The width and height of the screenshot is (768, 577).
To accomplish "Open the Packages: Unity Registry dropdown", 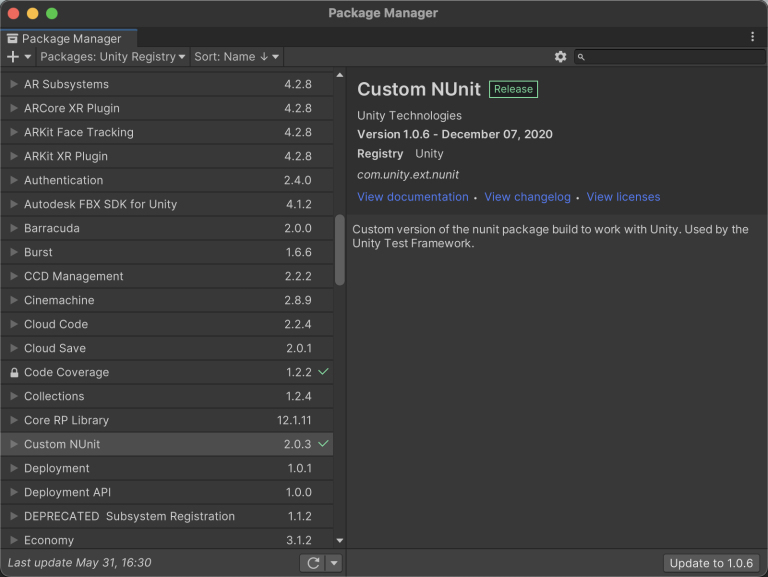I will click(113, 57).
